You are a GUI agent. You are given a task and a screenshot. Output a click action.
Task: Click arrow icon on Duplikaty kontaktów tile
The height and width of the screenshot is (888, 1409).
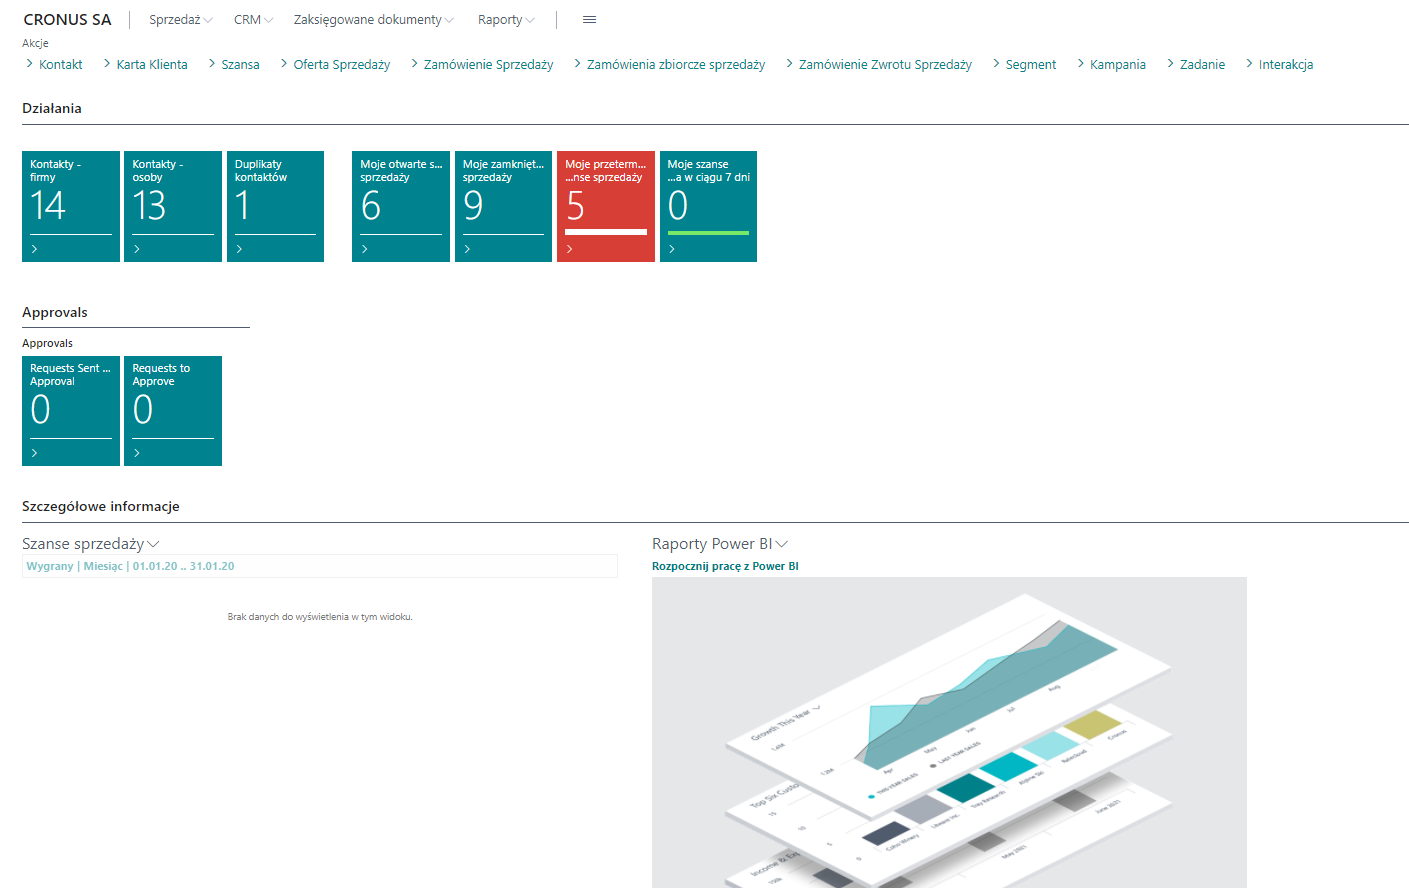[239, 249]
